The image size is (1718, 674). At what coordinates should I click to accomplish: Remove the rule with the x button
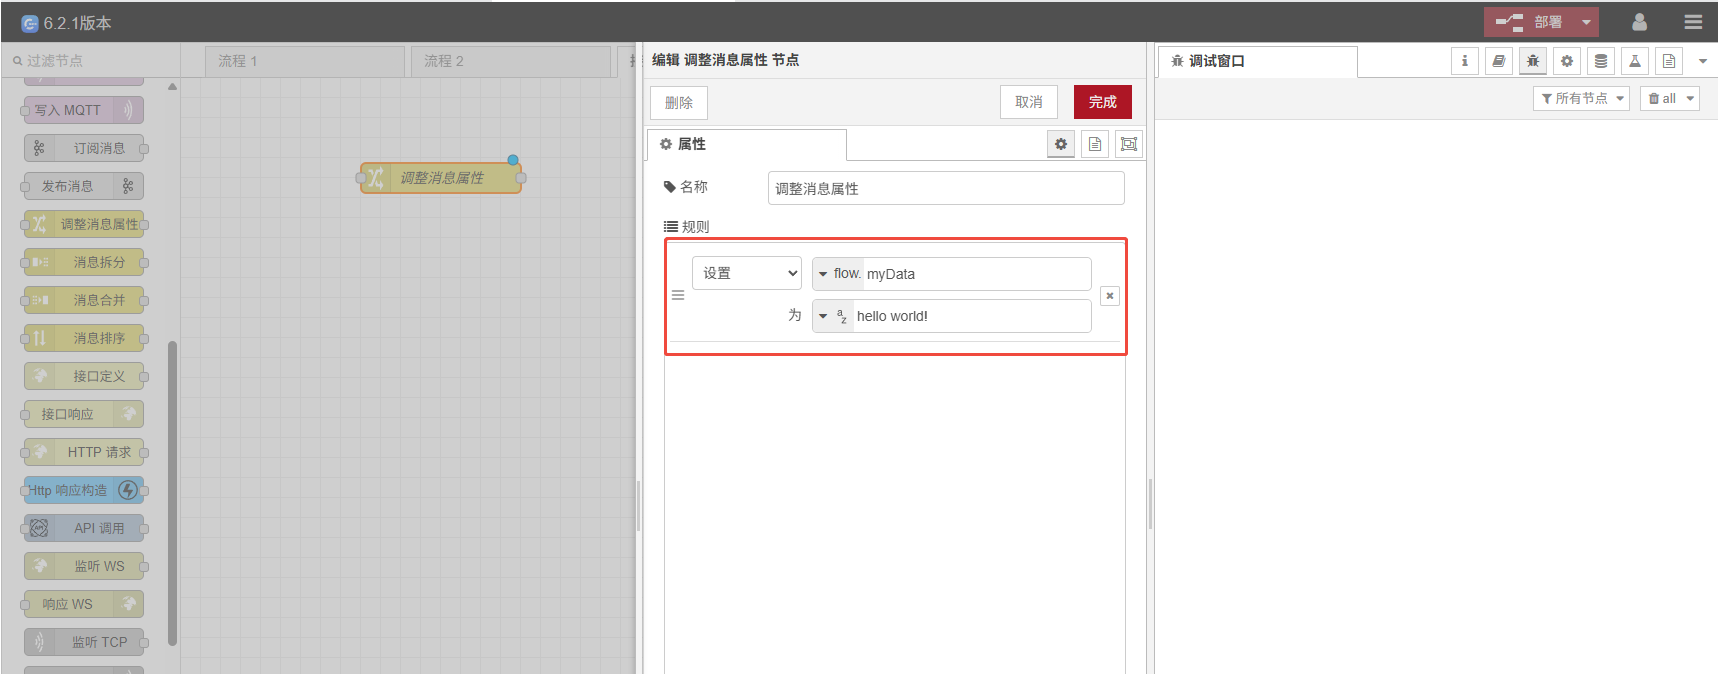[1109, 296]
